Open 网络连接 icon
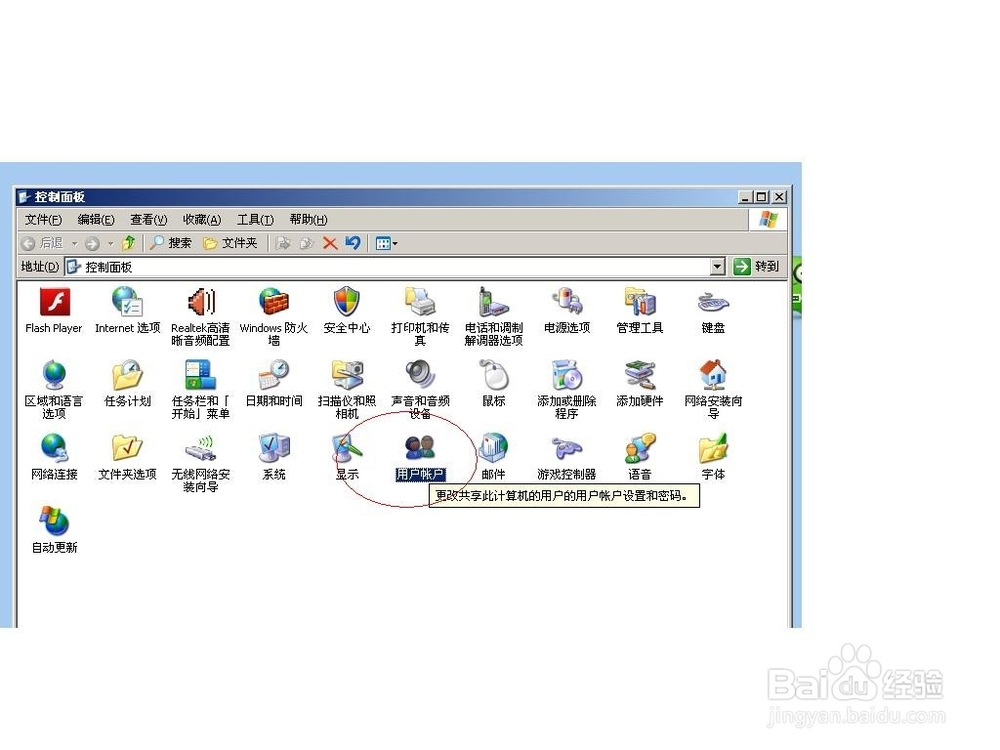1000x750 pixels. point(54,448)
